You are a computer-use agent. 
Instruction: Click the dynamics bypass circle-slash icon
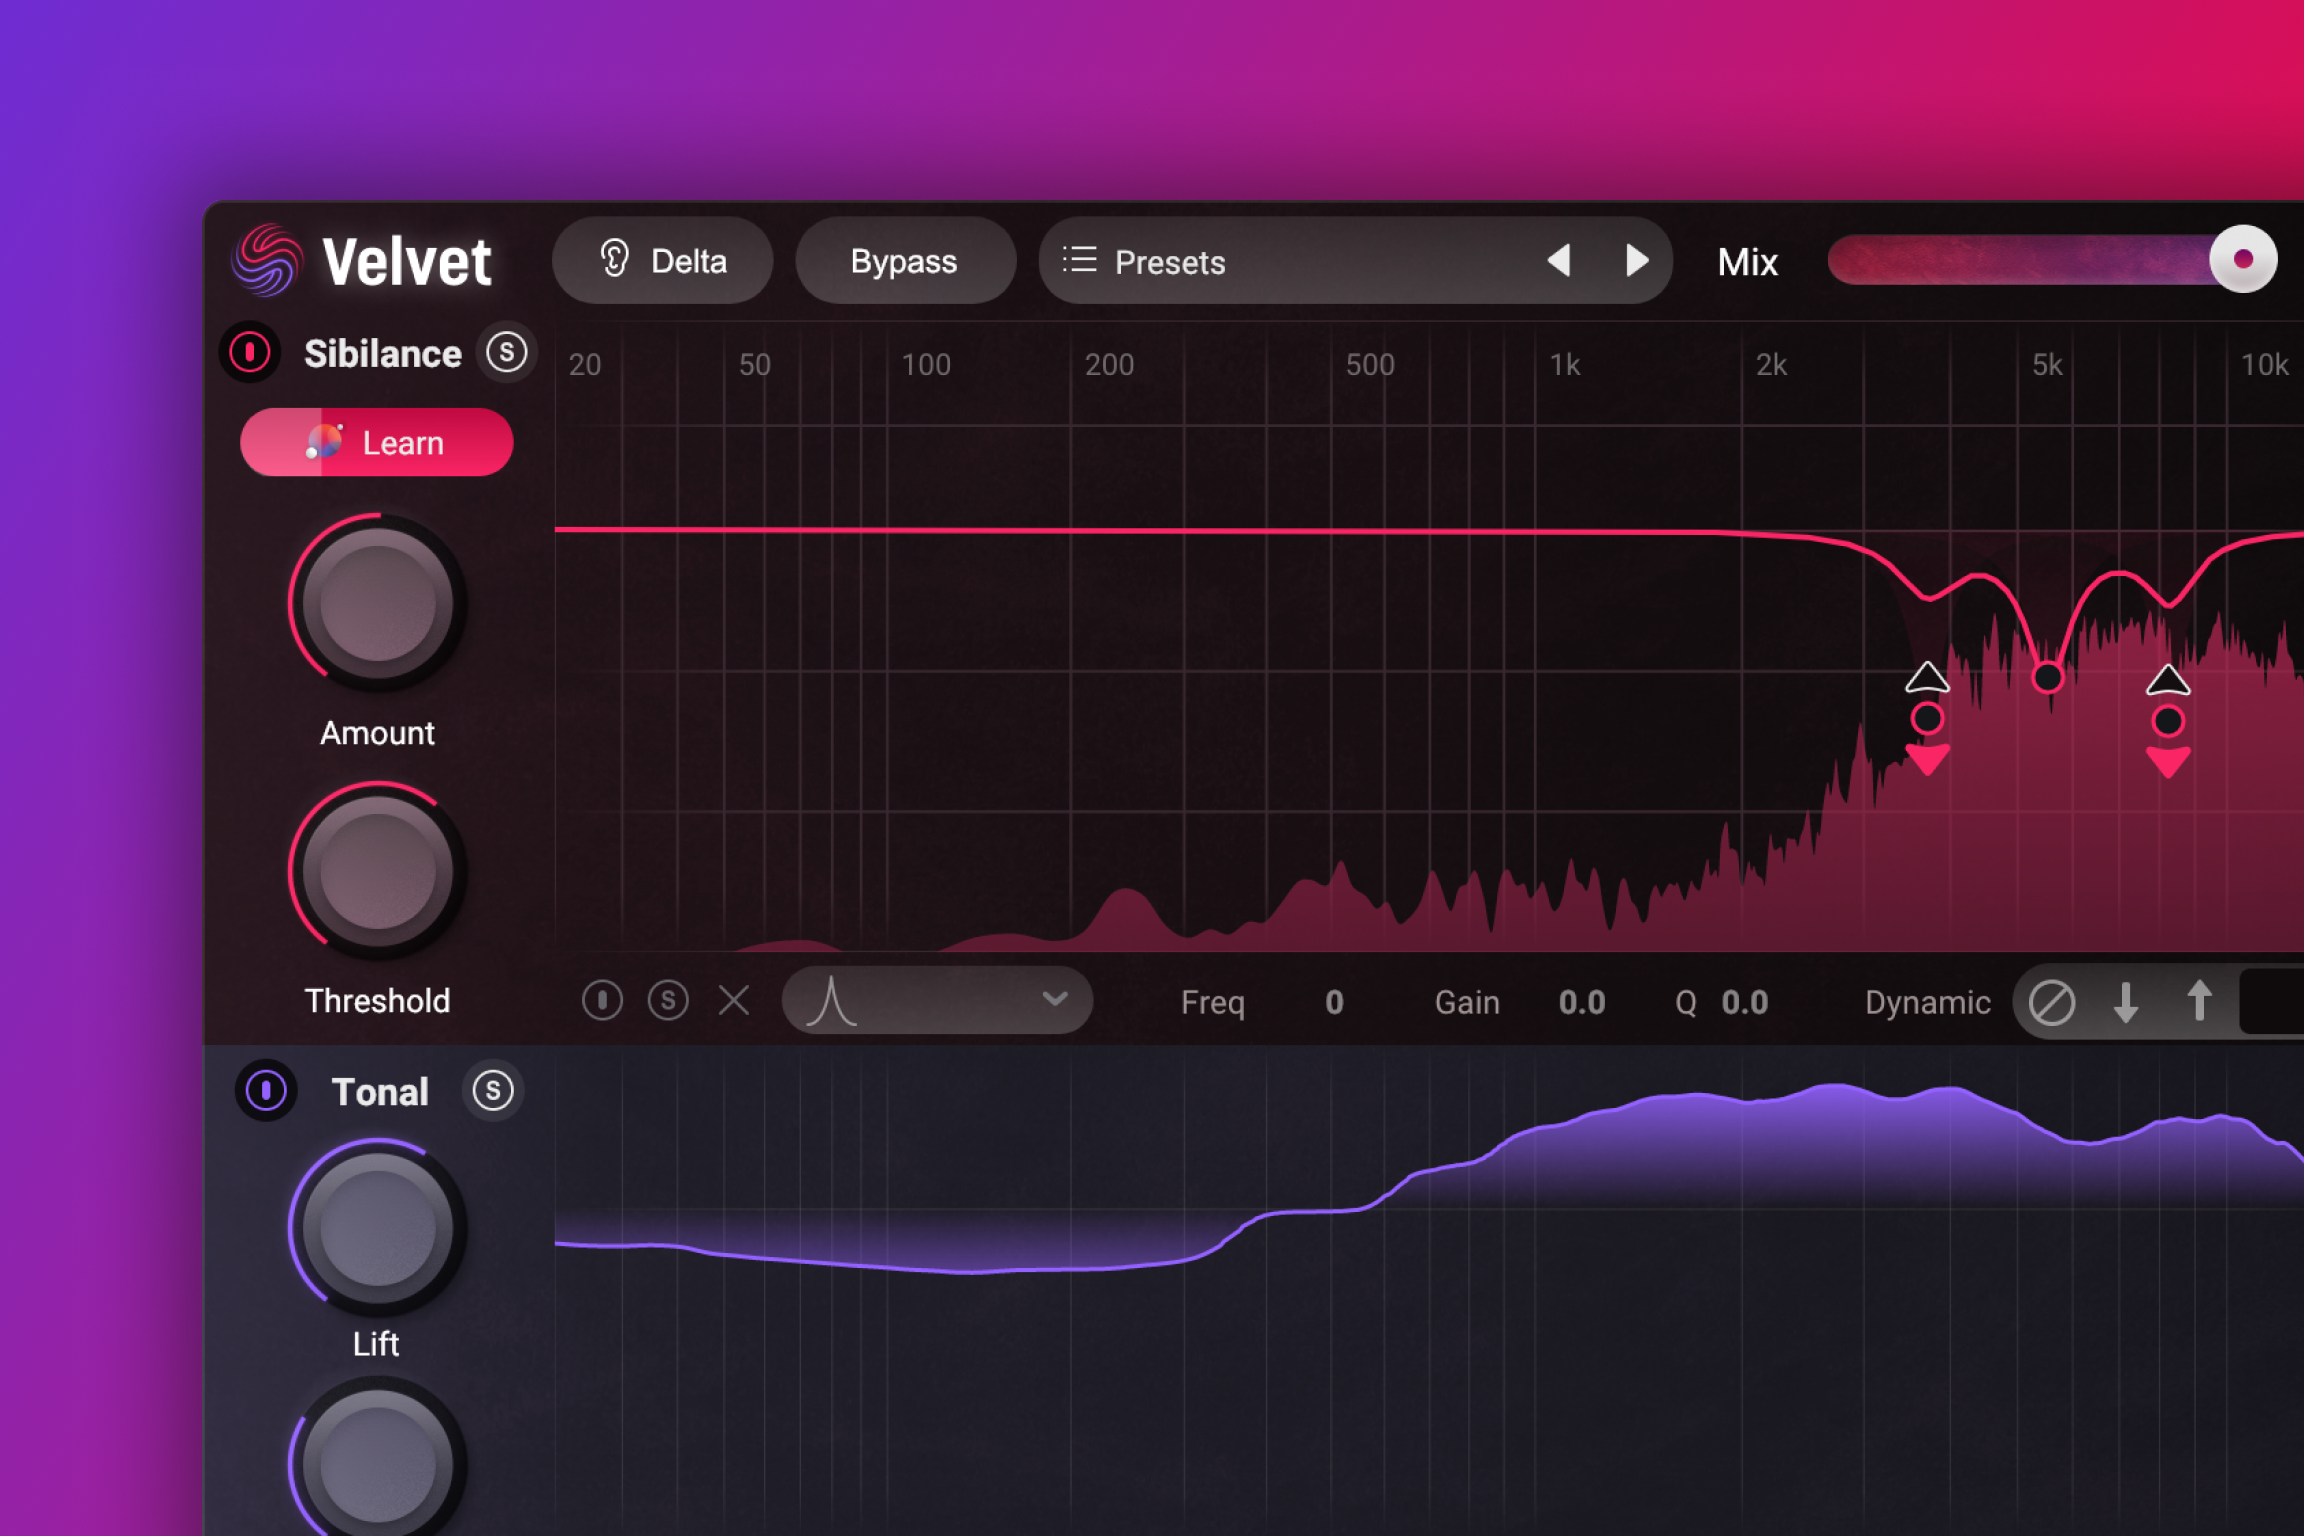coord(2053,1002)
